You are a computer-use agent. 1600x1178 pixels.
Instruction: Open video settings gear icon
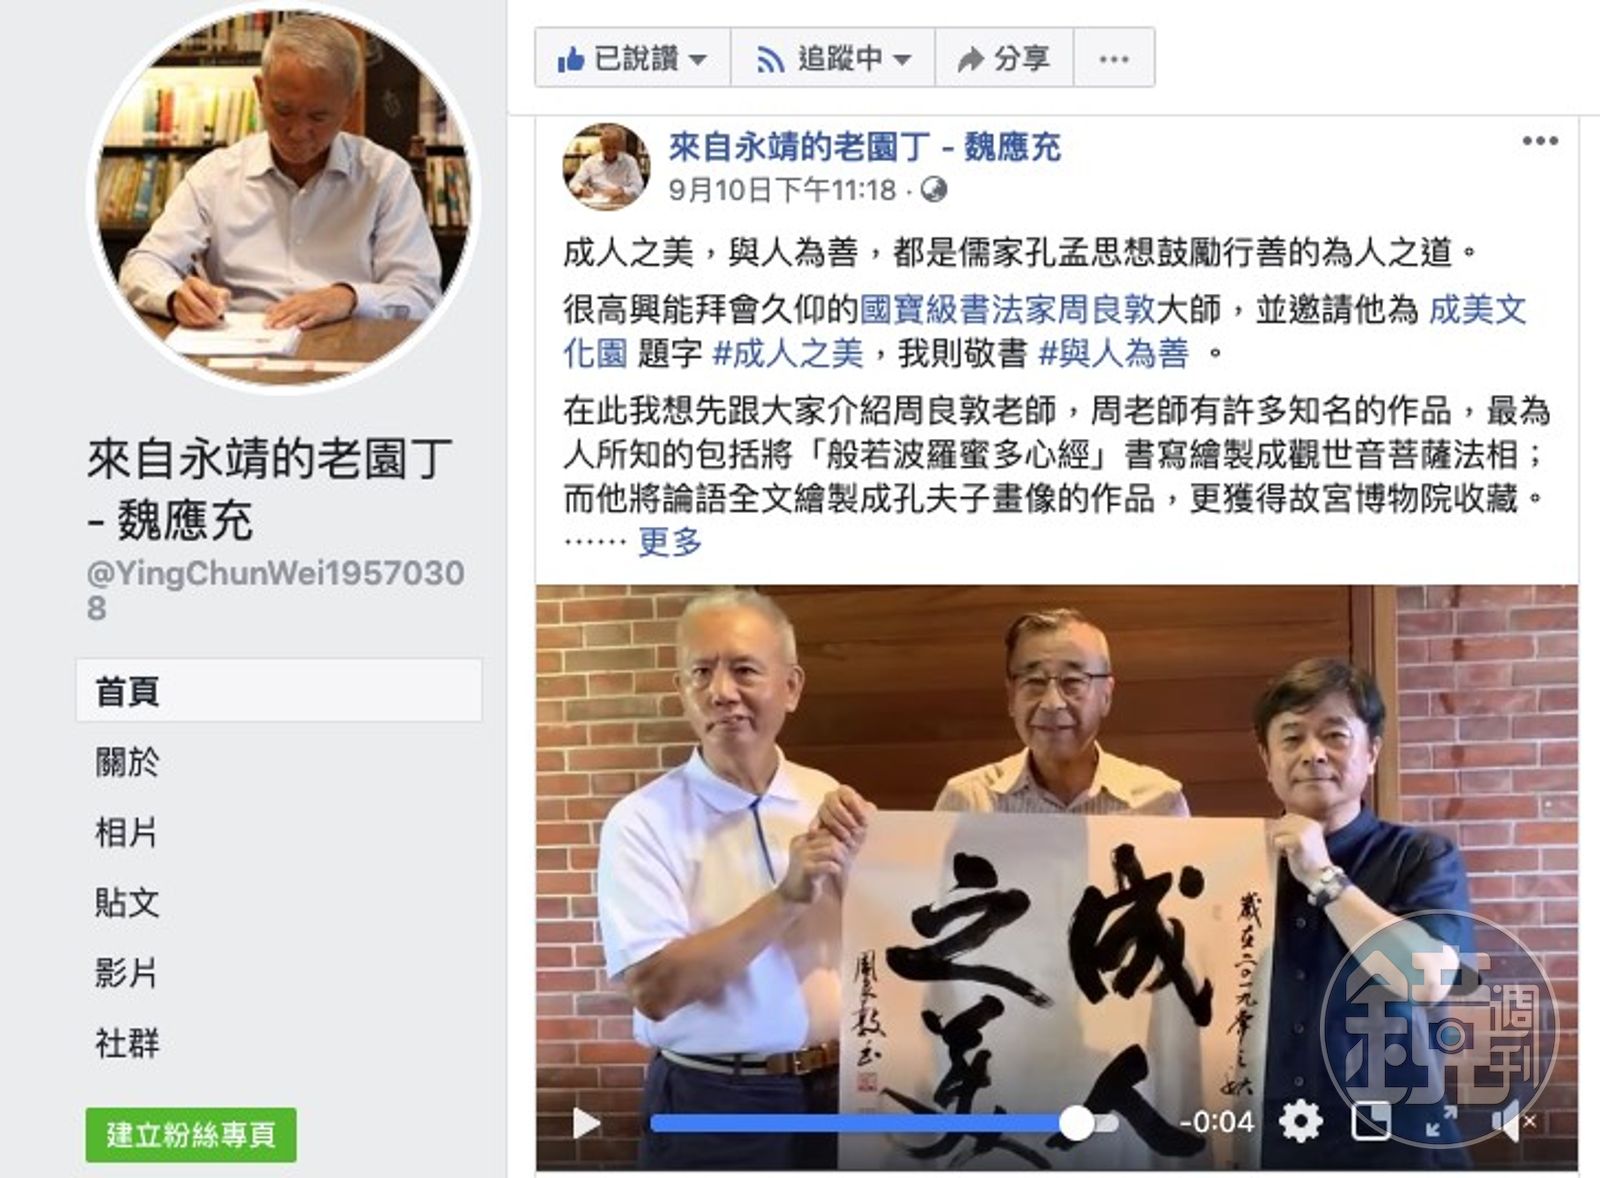click(x=1300, y=1121)
